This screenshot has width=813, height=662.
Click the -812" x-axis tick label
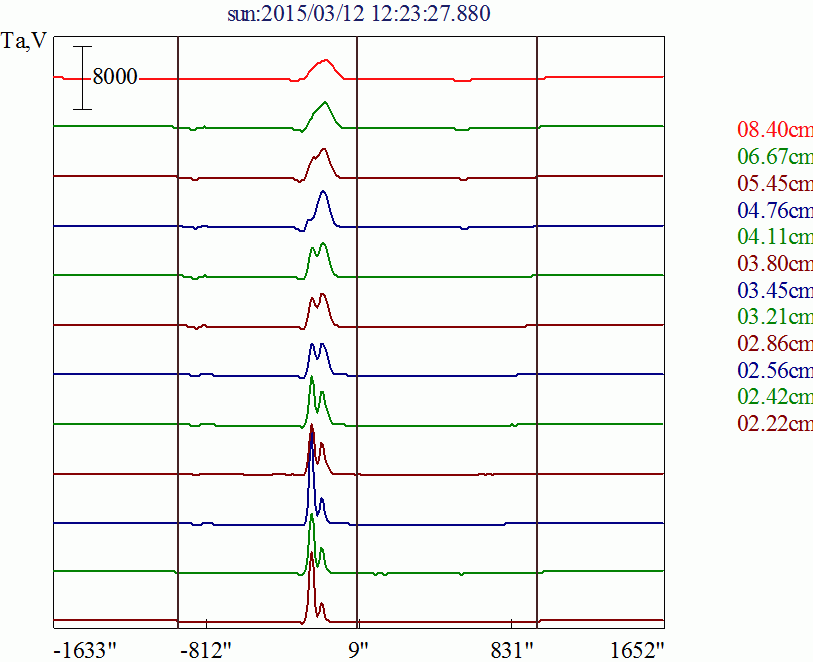(206, 651)
